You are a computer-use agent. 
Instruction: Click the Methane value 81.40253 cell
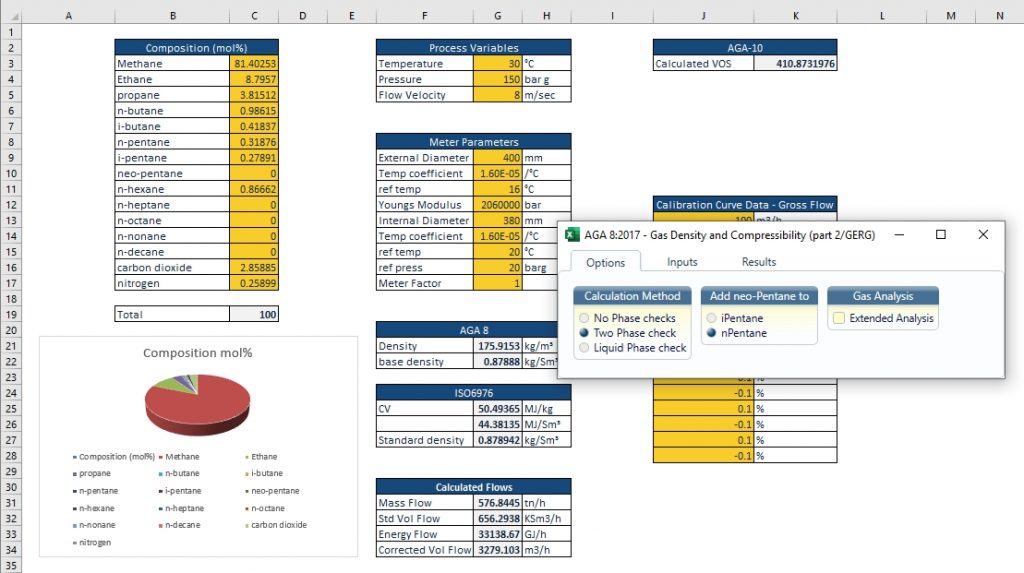[x=254, y=63]
